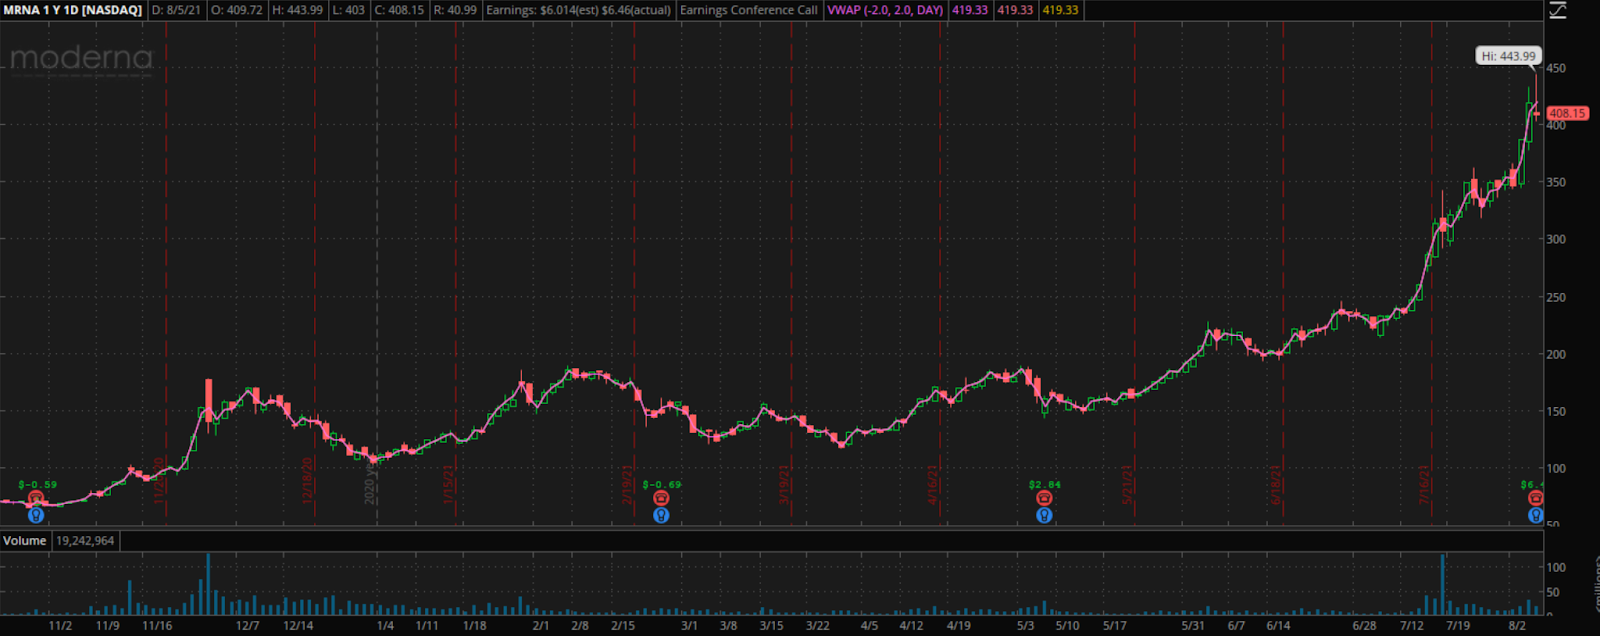1600x636 pixels.
Task: Click the red 408.15 last price tag
Action: click(x=1567, y=113)
